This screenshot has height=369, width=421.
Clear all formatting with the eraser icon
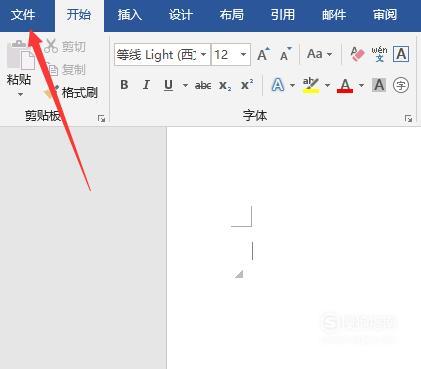(357, 54)
